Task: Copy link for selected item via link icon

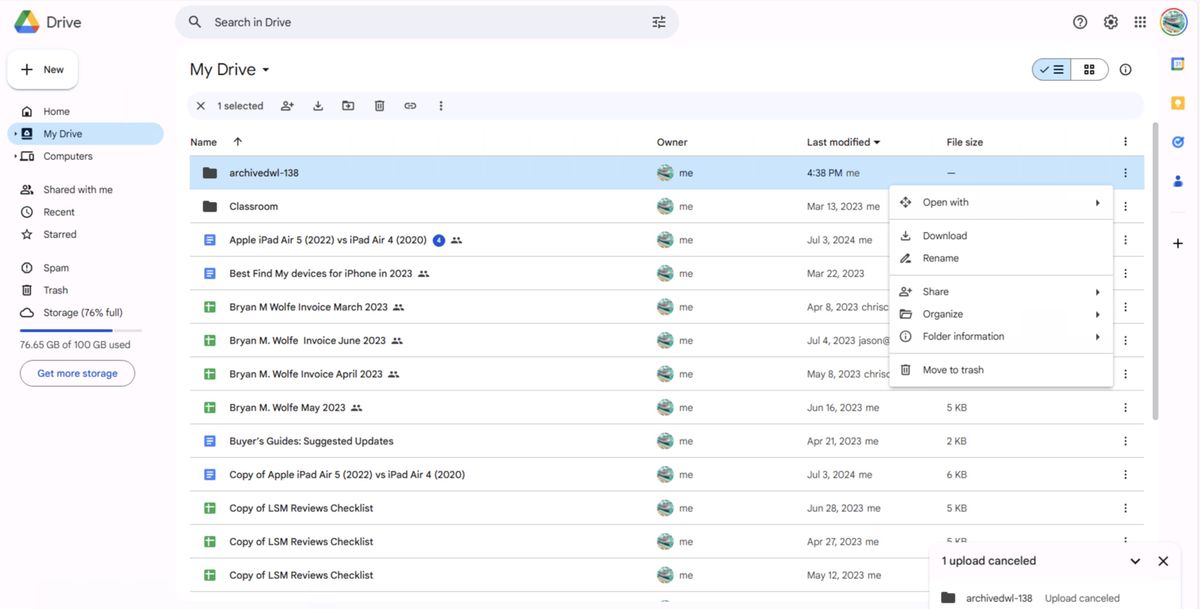Action: 409,105
